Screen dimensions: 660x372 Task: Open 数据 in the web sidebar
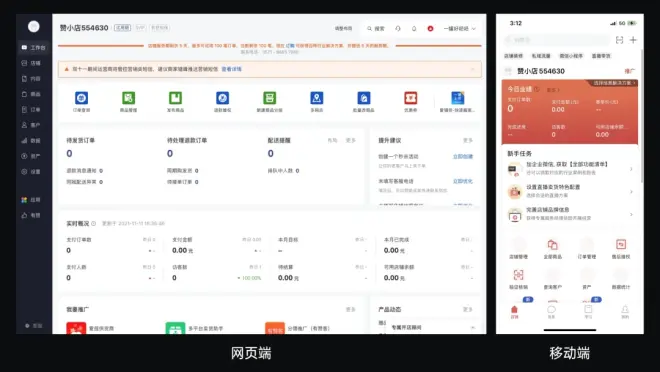point(32,141)
